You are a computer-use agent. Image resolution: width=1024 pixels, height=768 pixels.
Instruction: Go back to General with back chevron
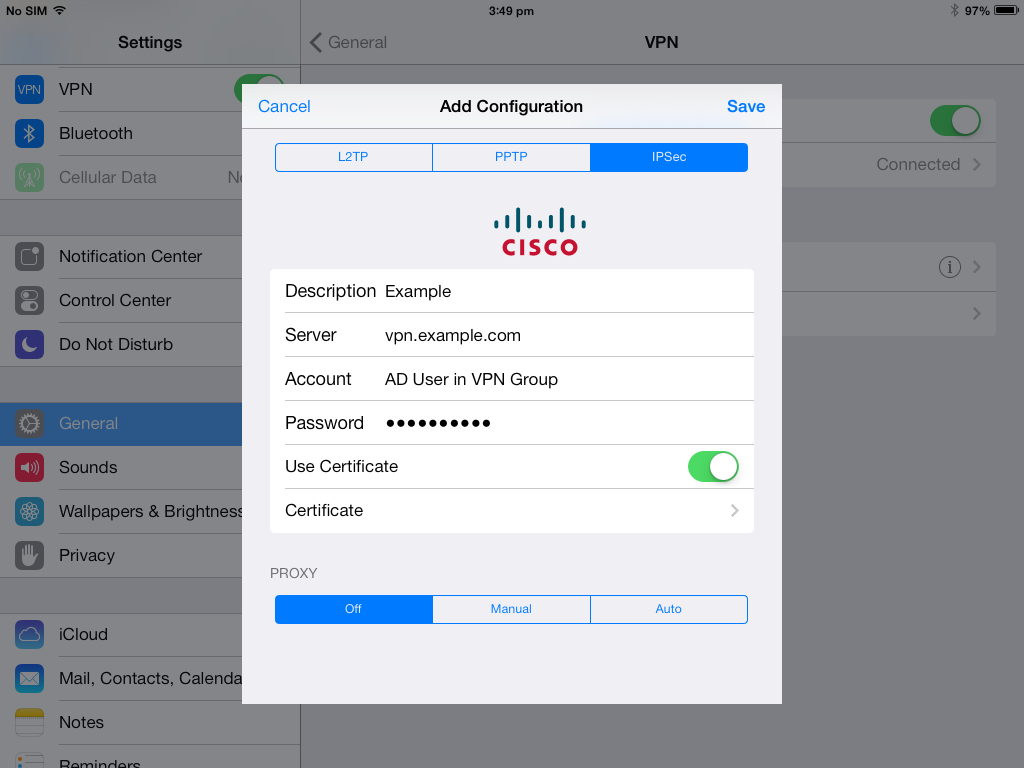tap(315, 42)
